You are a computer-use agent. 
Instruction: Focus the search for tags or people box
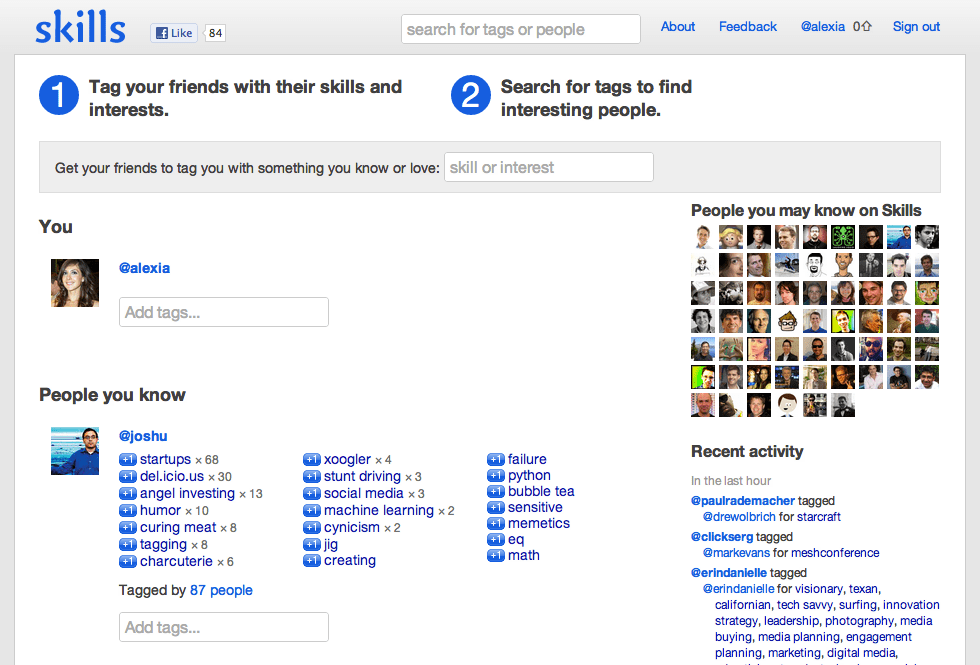520,29
